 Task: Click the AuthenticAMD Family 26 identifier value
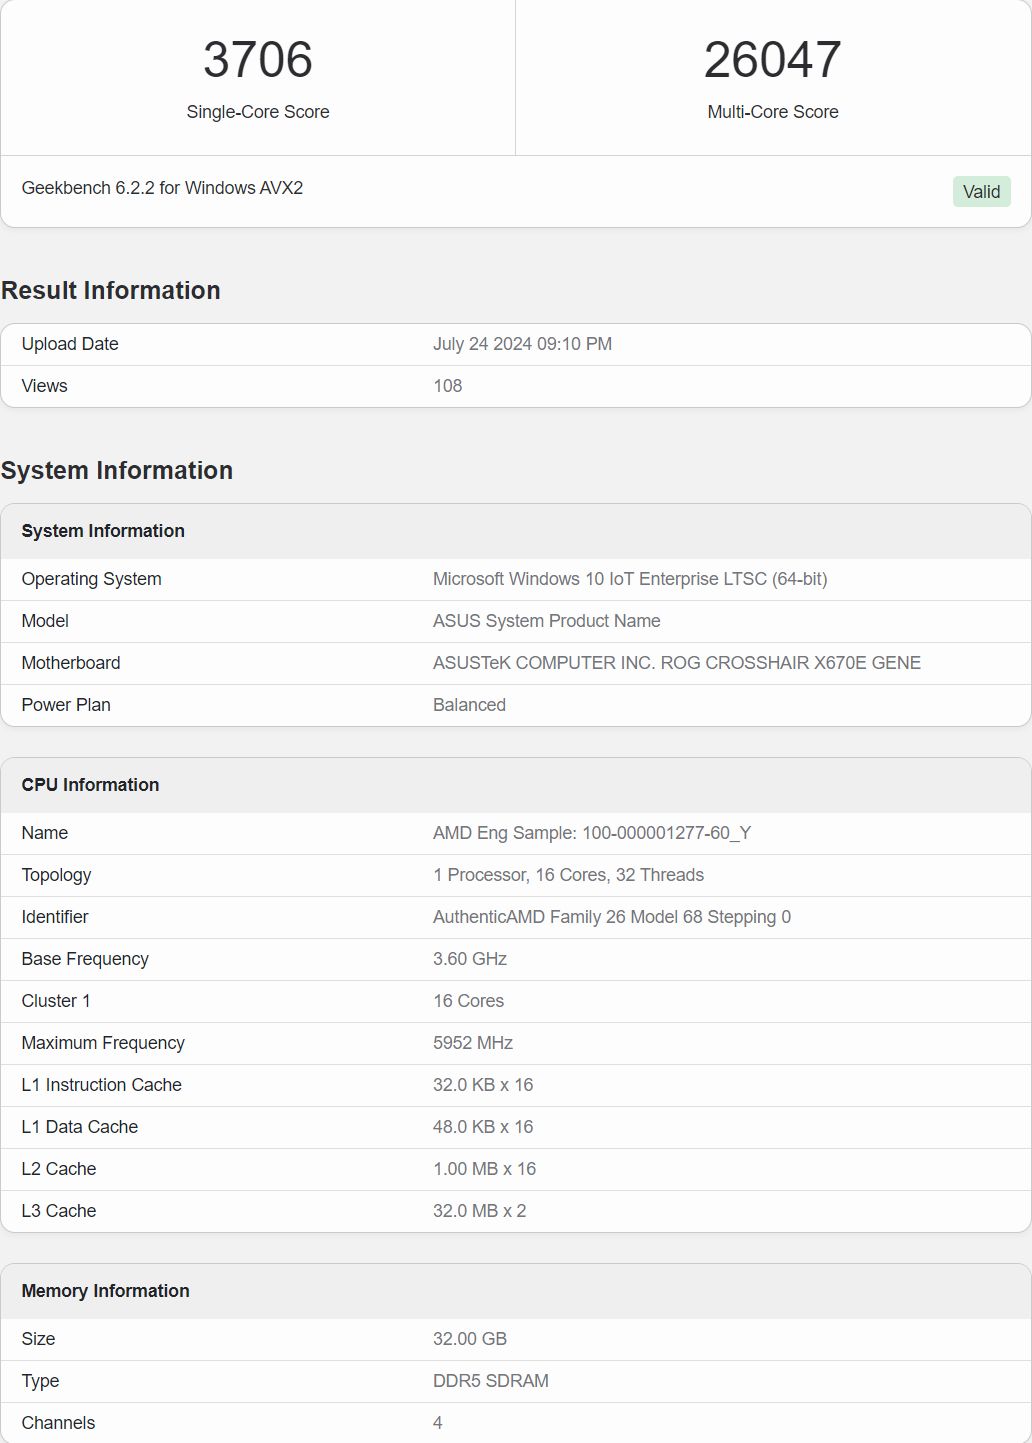pos(611,917)
